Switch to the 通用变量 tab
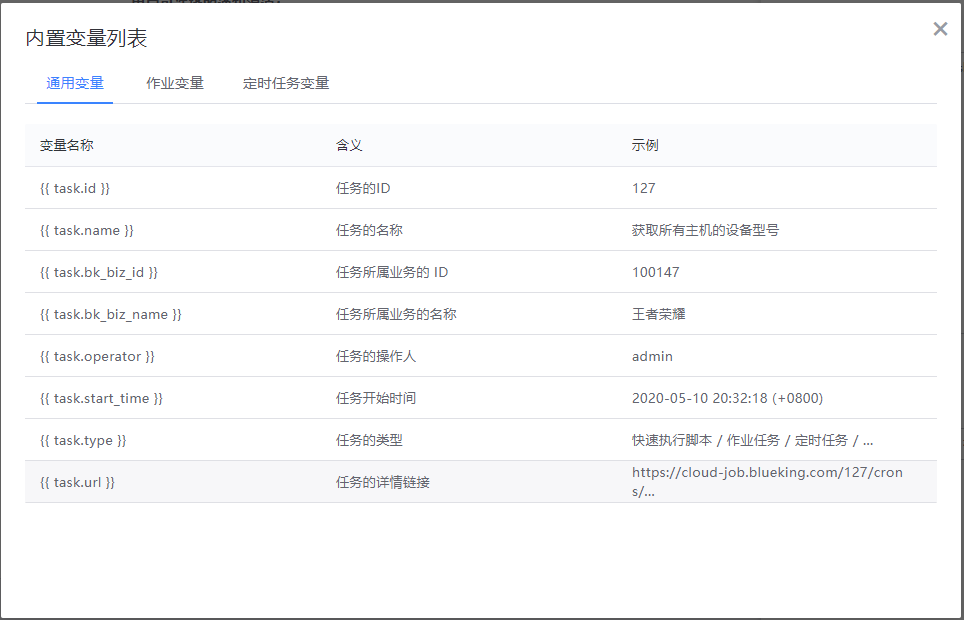Screen dimensions: 964x620 tap(75, 83)
